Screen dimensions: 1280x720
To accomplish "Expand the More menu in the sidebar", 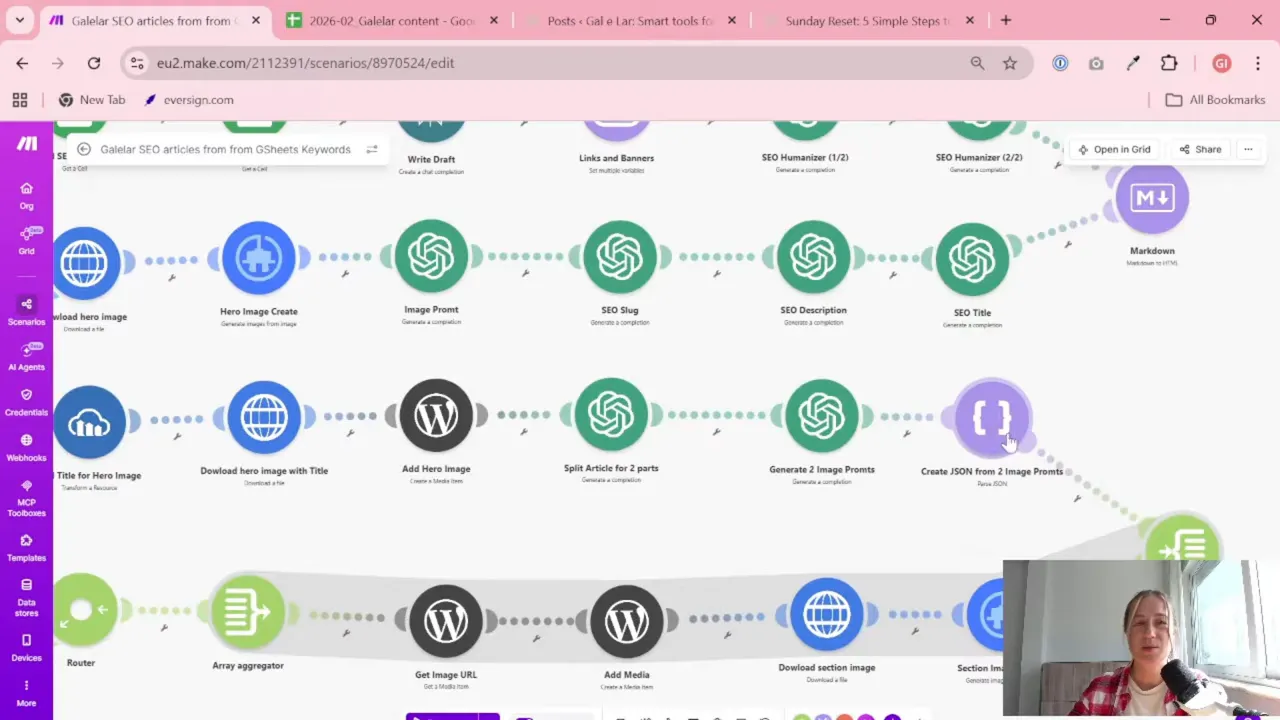I will coord(26,693).
